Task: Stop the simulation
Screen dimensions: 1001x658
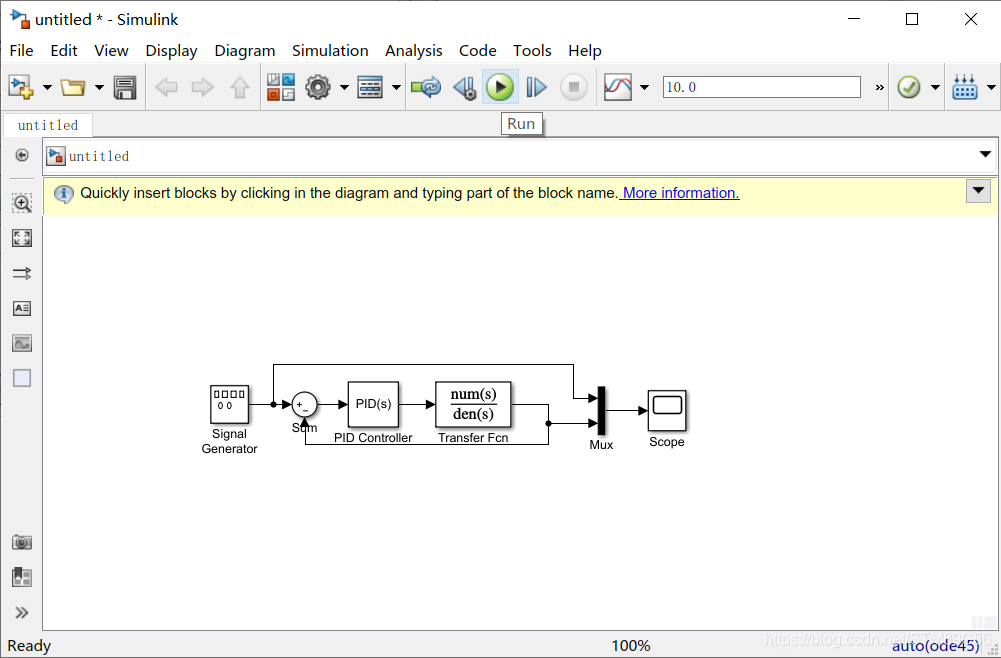Action: tap(572, 87)
